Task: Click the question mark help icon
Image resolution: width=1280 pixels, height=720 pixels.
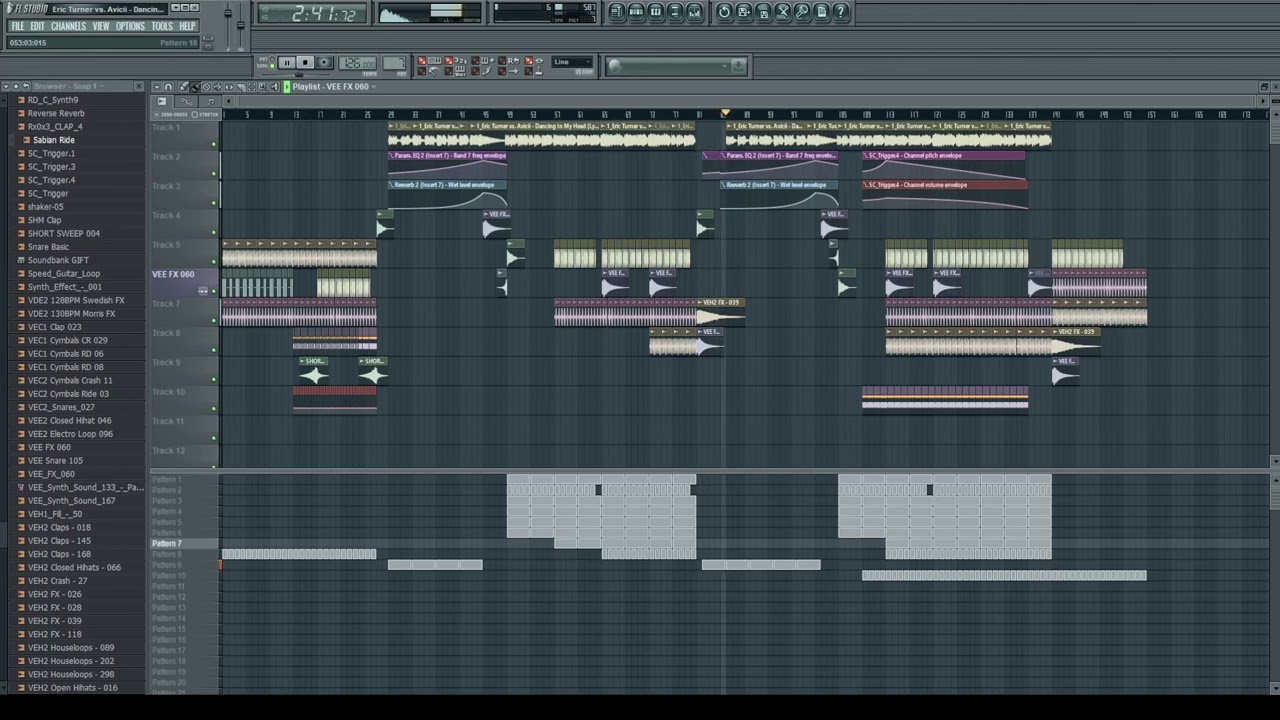Action: [x=840, y=12]
